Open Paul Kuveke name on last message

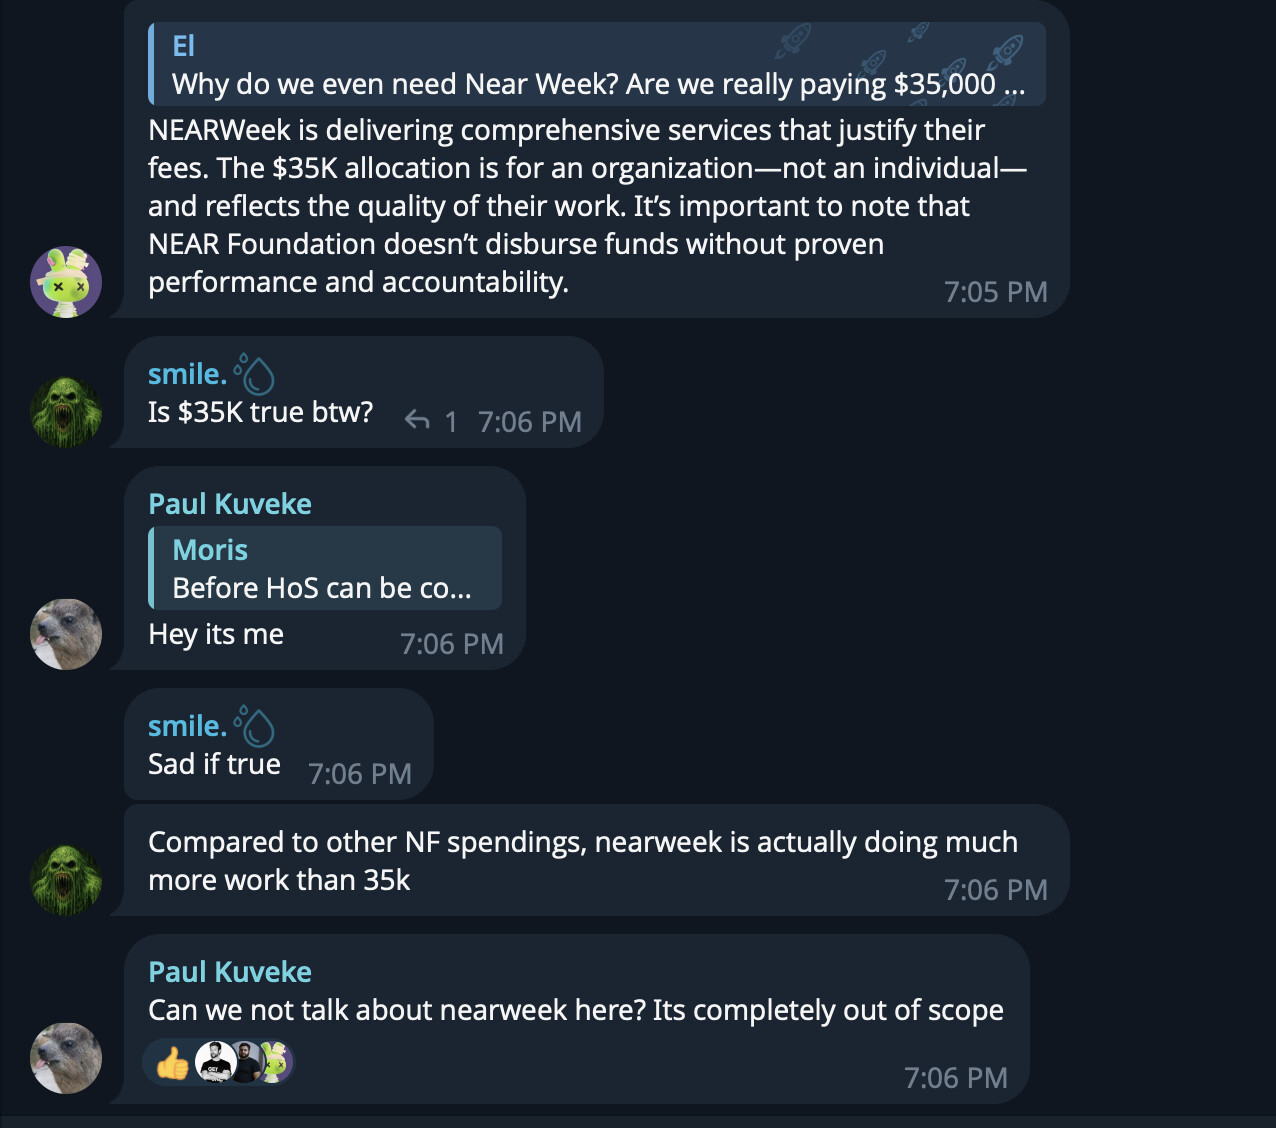point(230,971)
